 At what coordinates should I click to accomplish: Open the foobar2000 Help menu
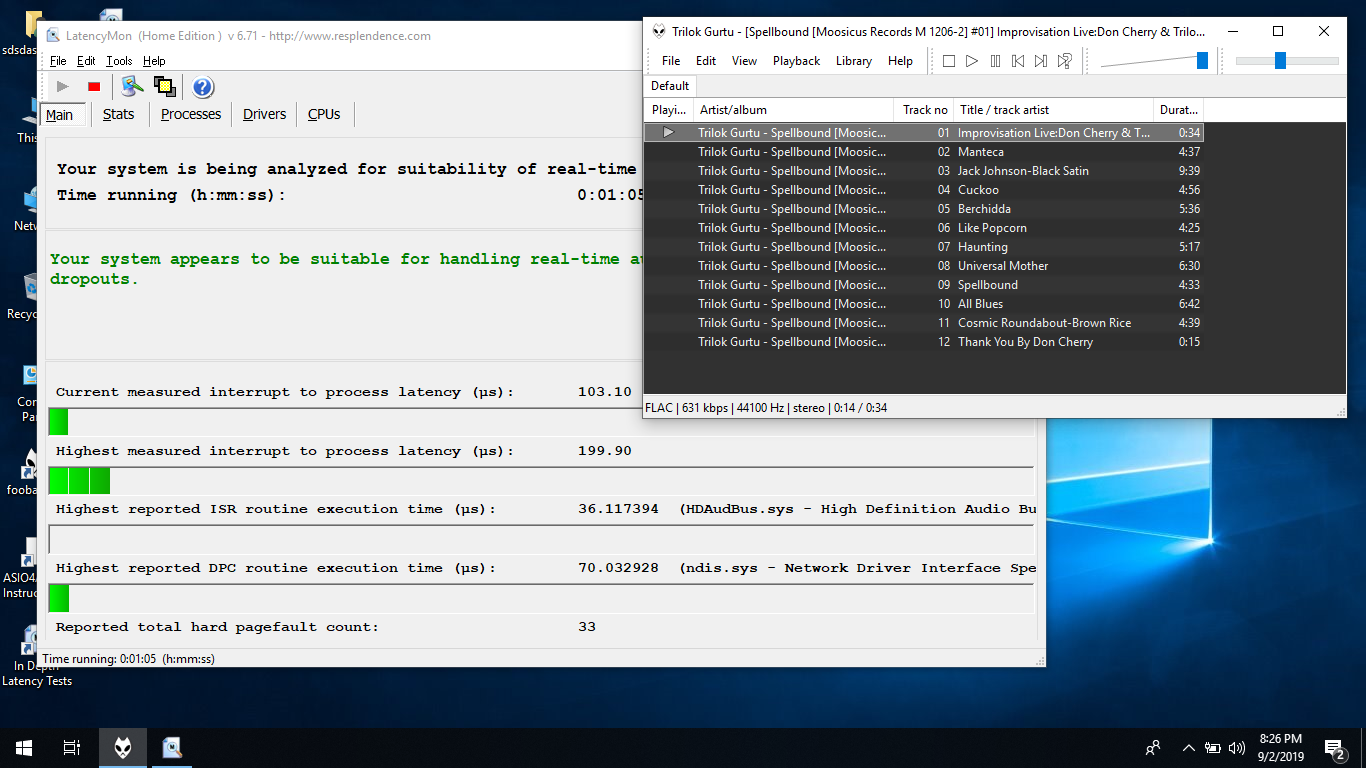coord(900,61)
